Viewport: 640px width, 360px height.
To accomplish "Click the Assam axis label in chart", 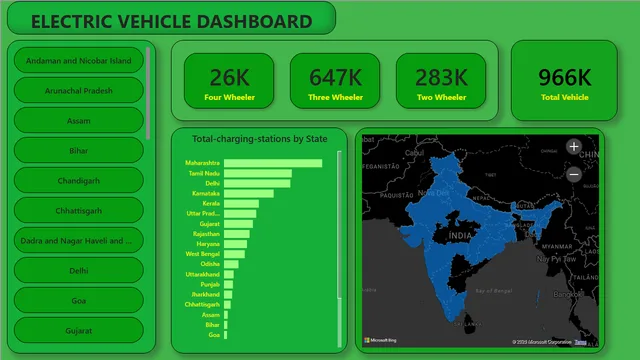I will pos(211,315).
